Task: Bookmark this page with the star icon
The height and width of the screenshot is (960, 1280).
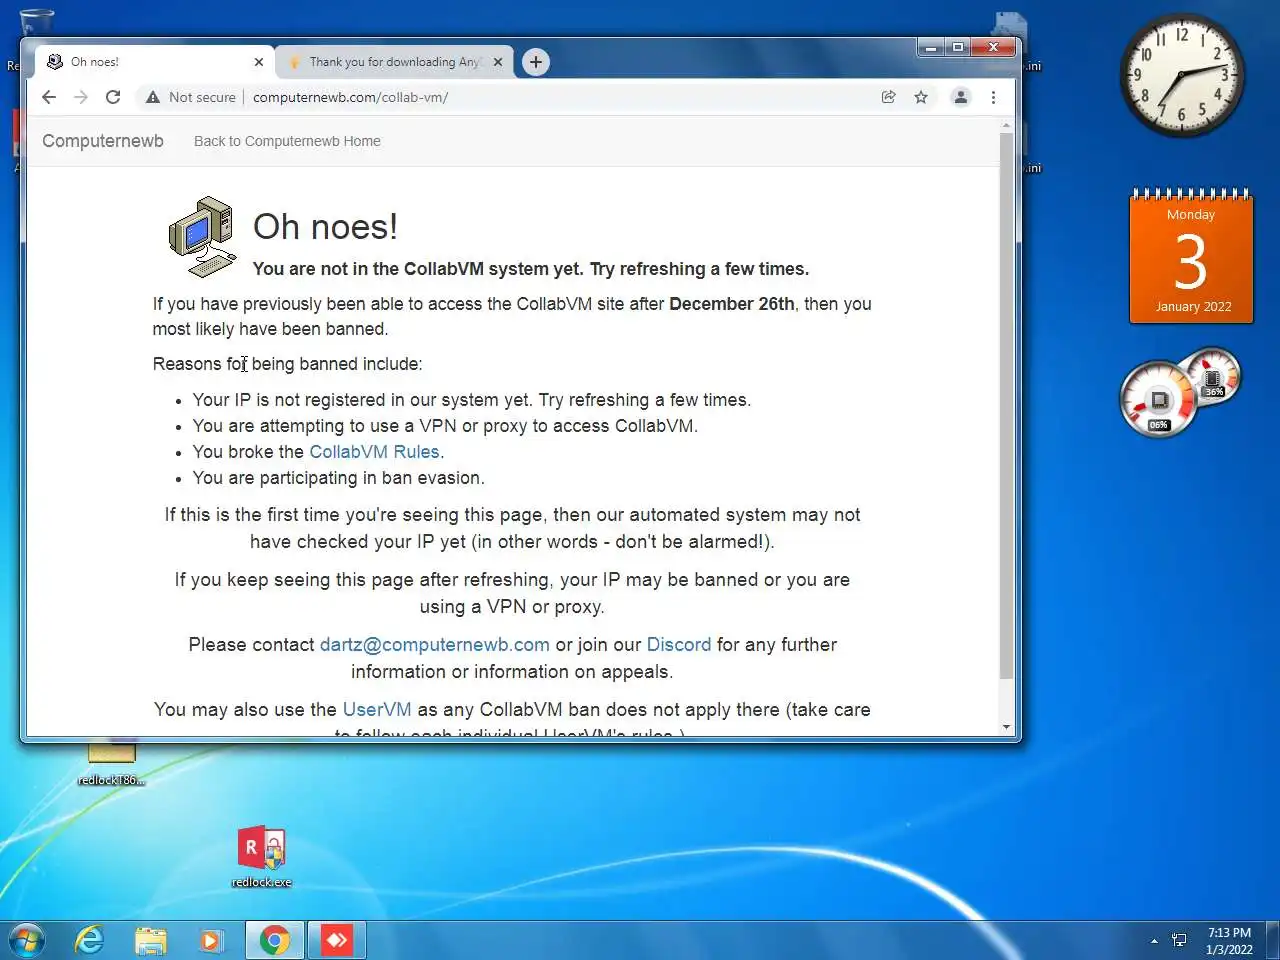Action: [921, 97]
